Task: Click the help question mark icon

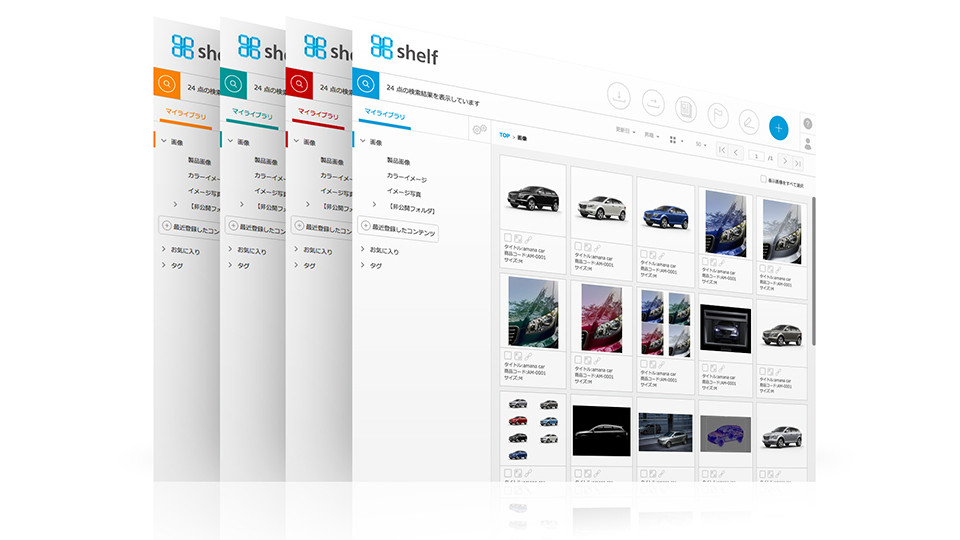Action: click(x=807, y=124)
